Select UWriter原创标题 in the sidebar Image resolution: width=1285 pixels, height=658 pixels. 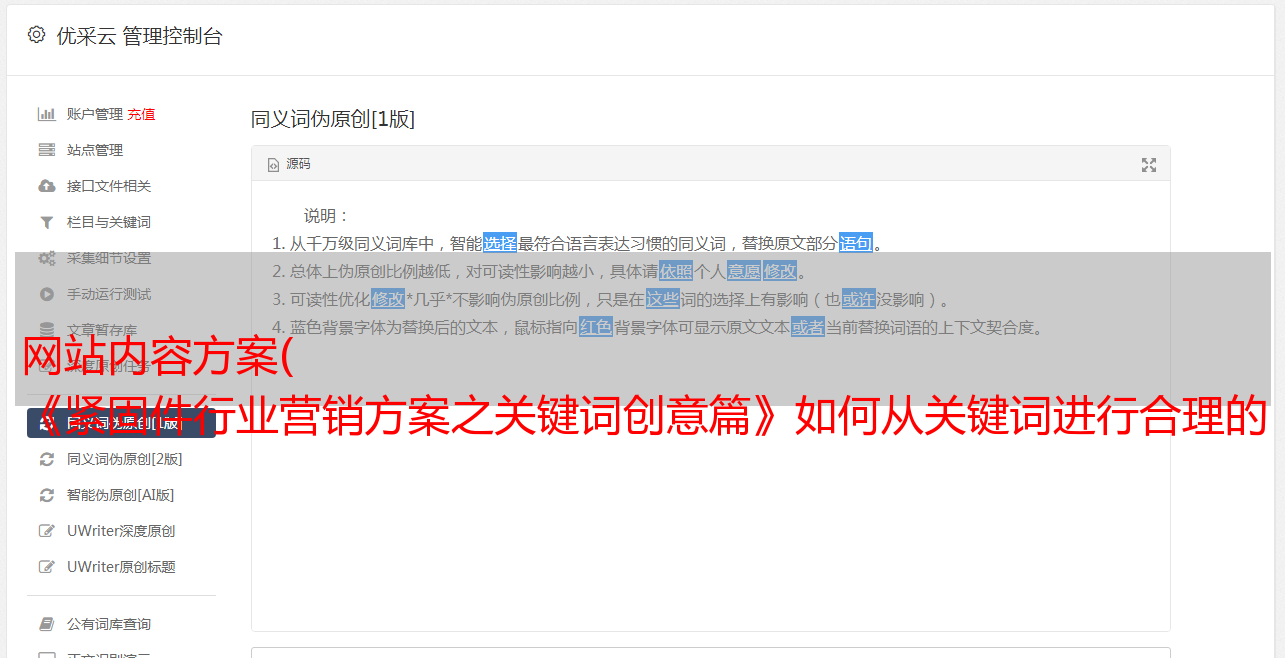121,567
